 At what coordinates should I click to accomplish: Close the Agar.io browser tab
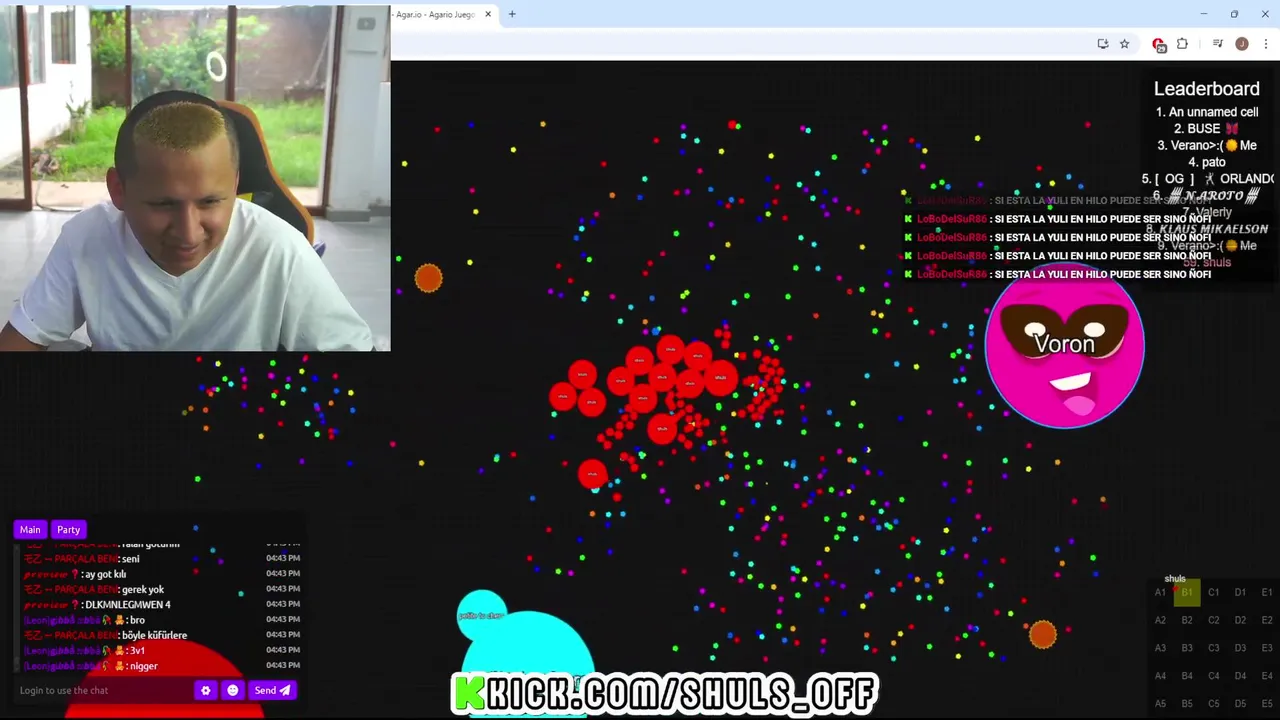tap(488, 14)
